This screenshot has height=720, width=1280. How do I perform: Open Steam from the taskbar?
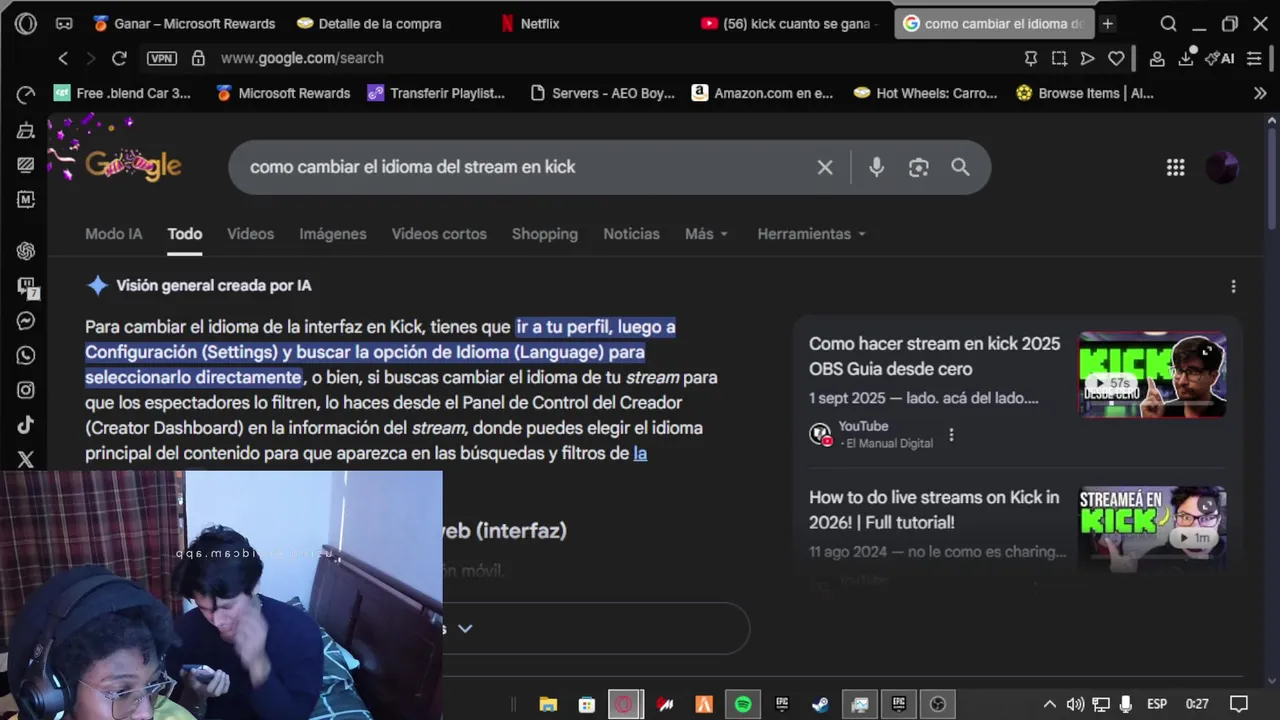(820, 704)
